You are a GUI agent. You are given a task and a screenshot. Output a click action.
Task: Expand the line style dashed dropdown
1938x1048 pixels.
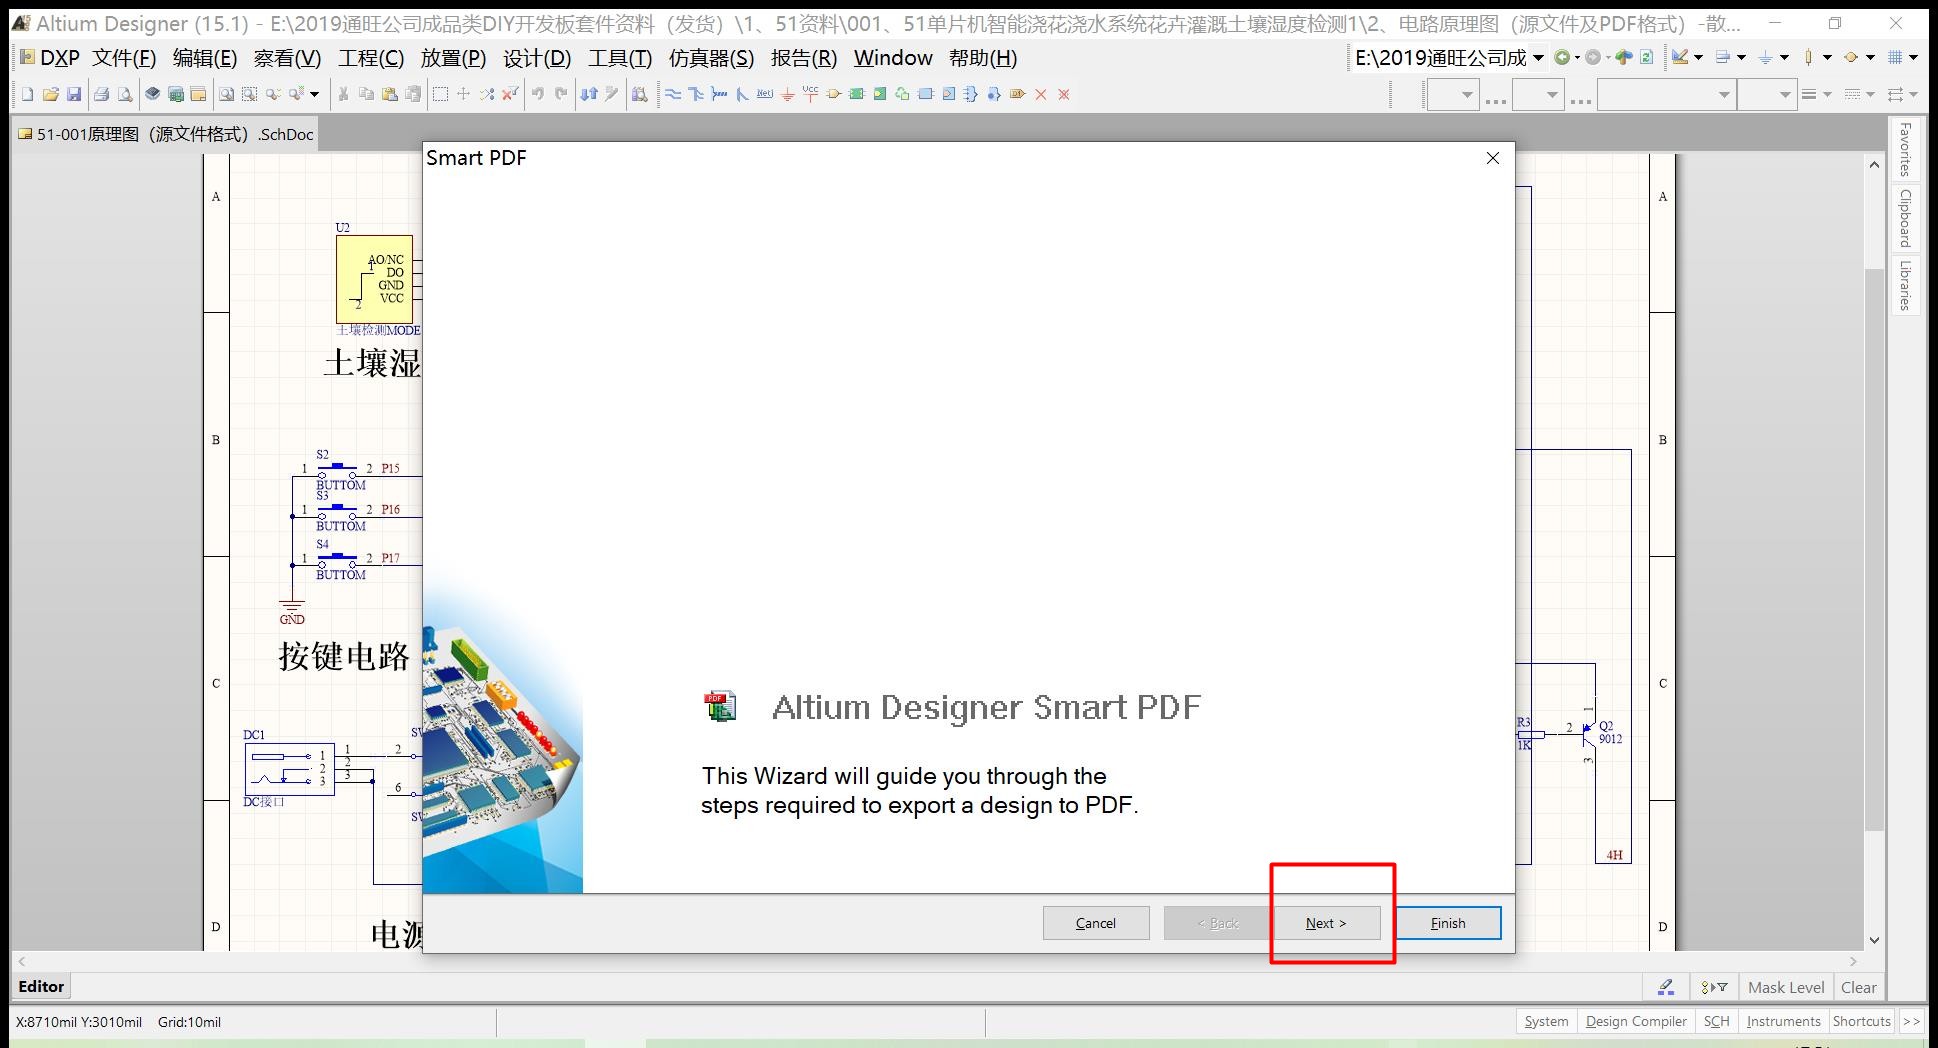coord(1870,94)
